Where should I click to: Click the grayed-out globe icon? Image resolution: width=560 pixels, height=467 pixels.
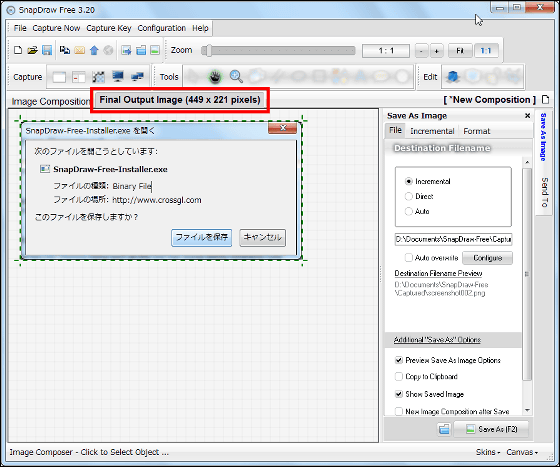108,50
